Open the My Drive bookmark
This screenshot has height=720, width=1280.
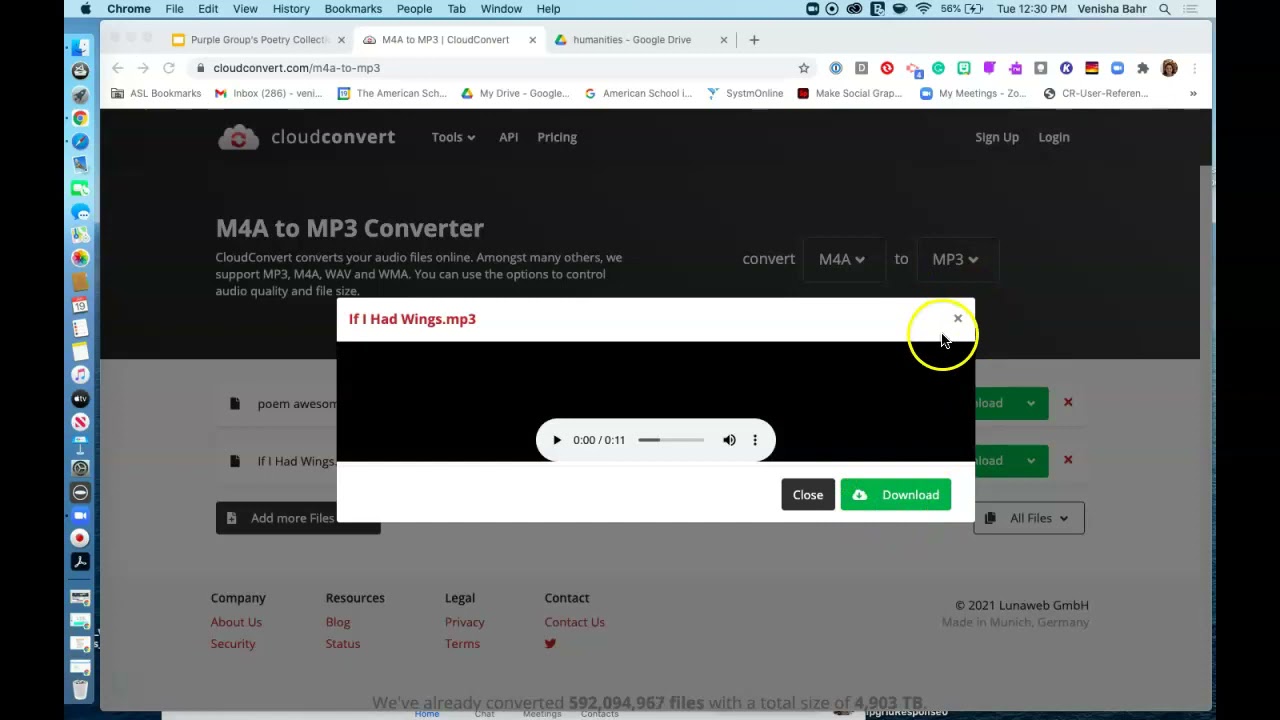pyautogui.click(x=516, y=93)
